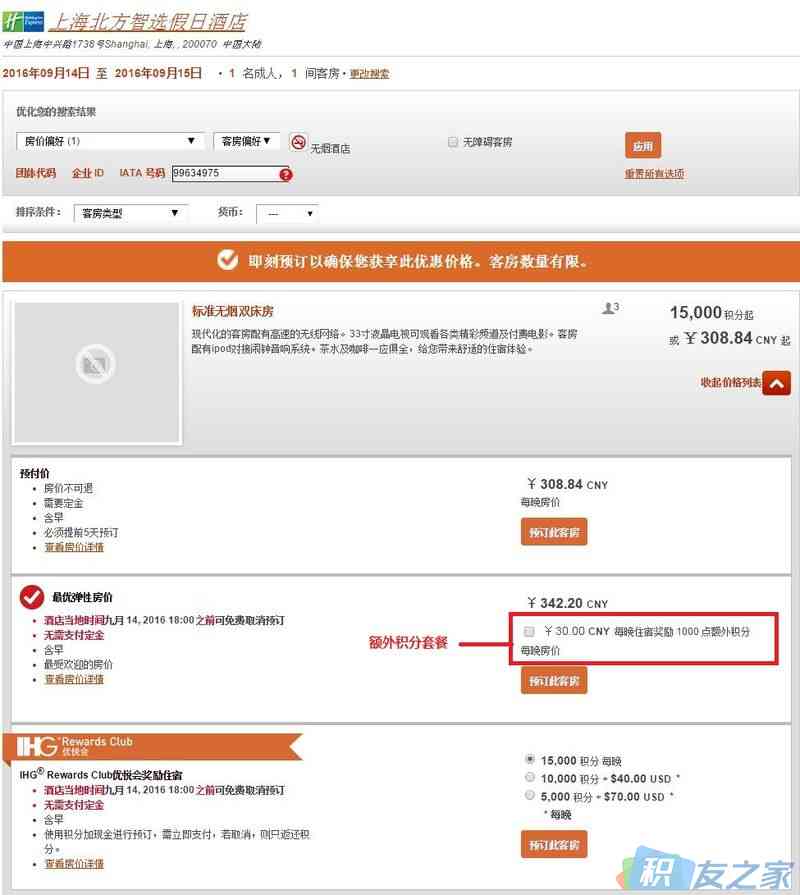Open the 标准无烟双床房 room title link

(x=232, y=311)
